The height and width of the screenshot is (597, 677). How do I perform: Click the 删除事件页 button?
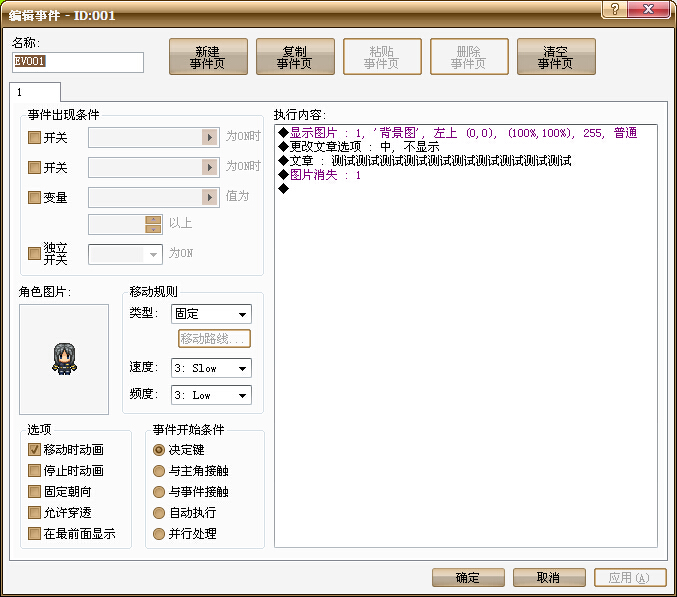click(469, 57)
